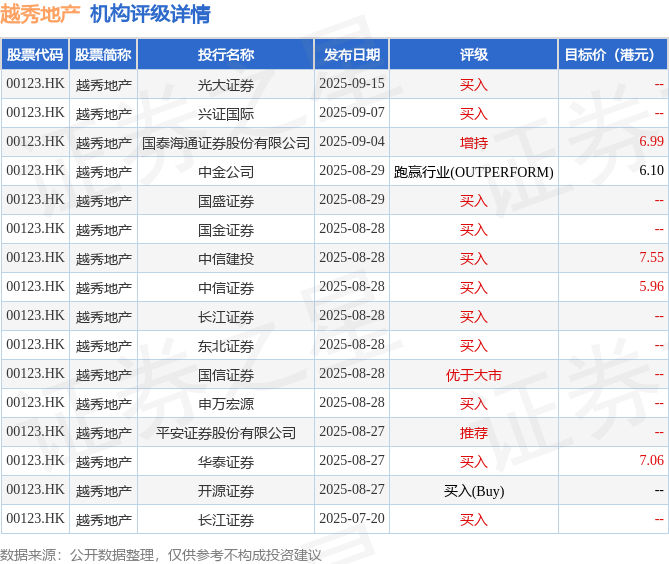Click the 跑赢行业(OUTPERFORM) rating

point(474,172)
